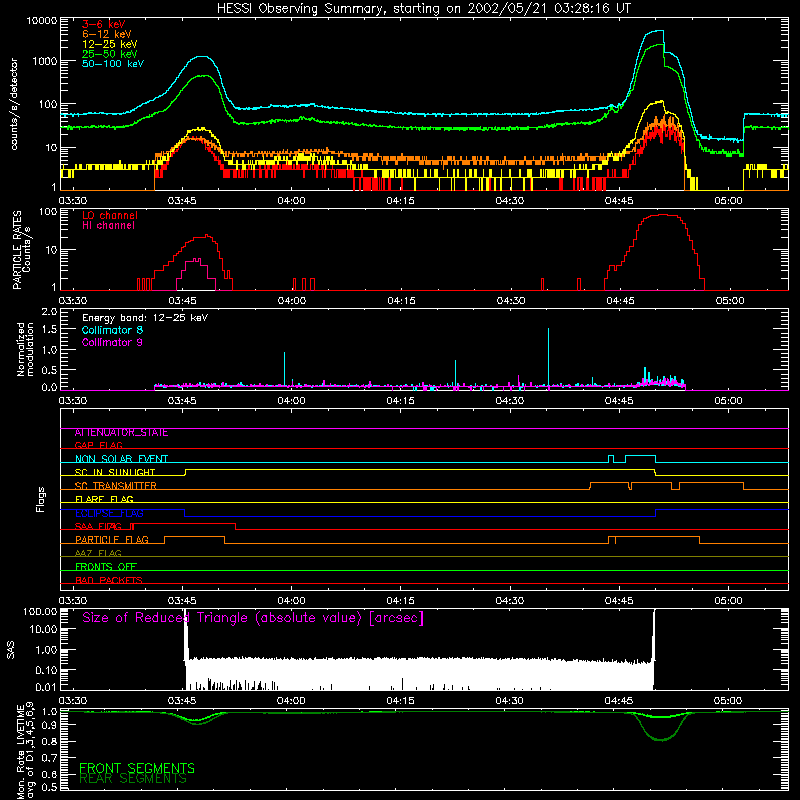Select the green 25-50 keV legend label
Screen dimensions: 800x800
[110, 54]
